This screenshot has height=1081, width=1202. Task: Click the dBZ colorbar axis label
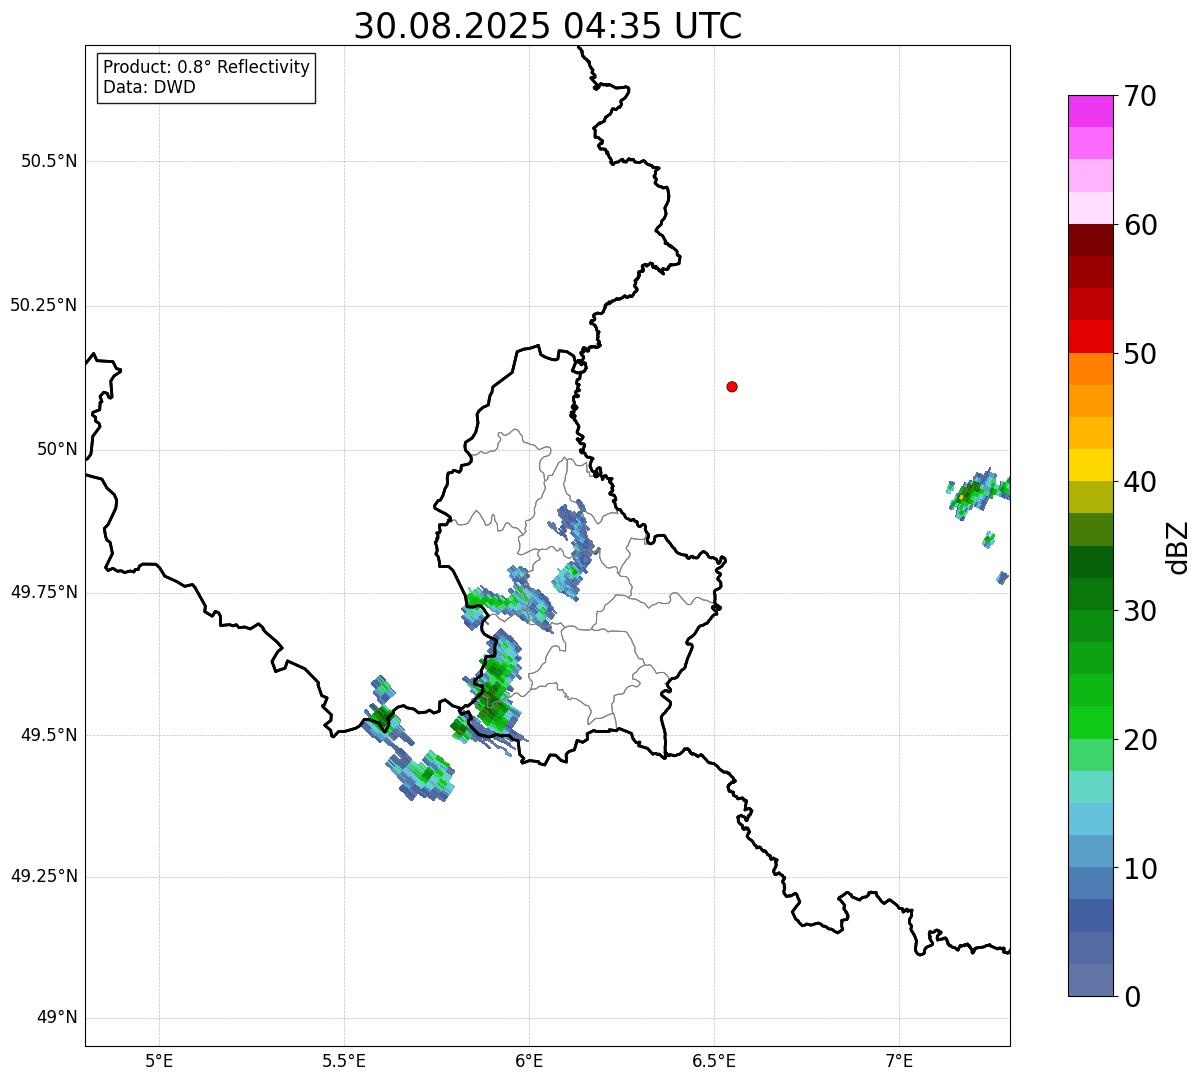pos(1178,546)
